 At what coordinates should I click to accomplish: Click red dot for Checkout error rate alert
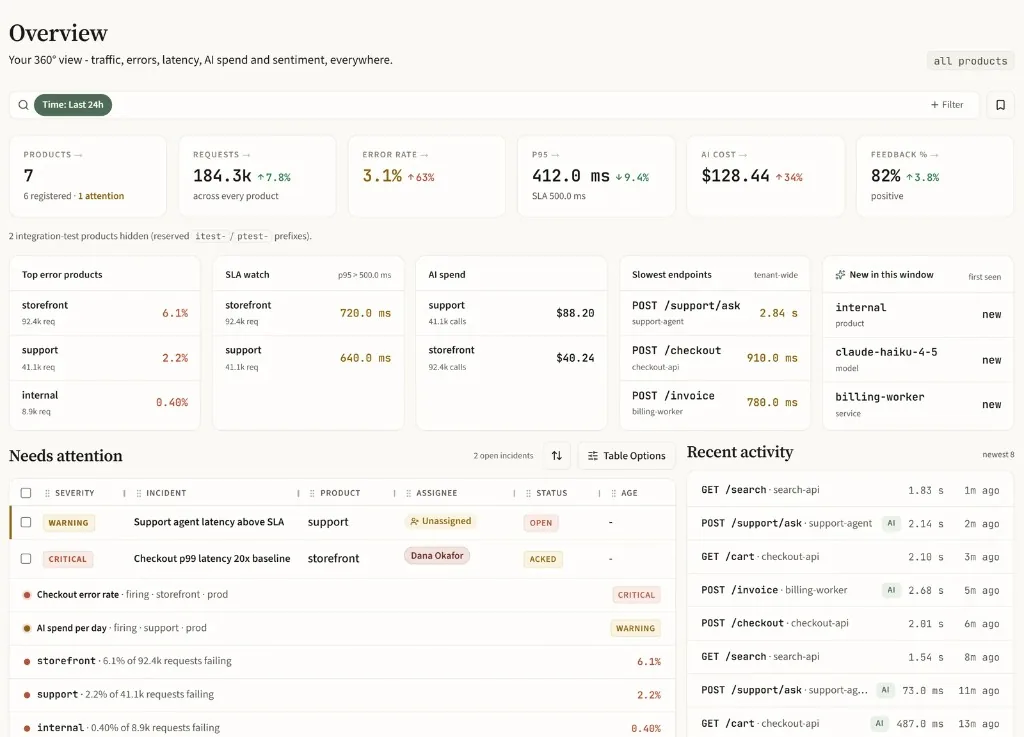click(x=27, y=595)
